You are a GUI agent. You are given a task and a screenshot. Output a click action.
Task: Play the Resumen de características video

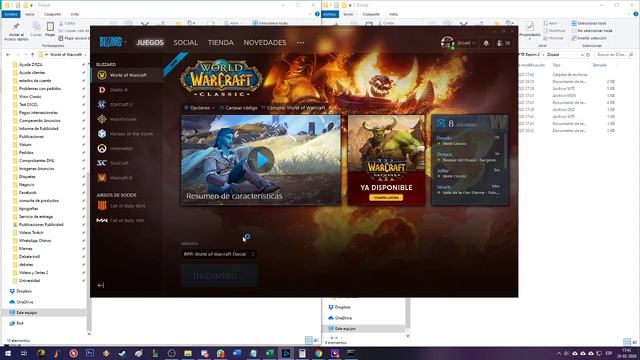pos(261,160)
